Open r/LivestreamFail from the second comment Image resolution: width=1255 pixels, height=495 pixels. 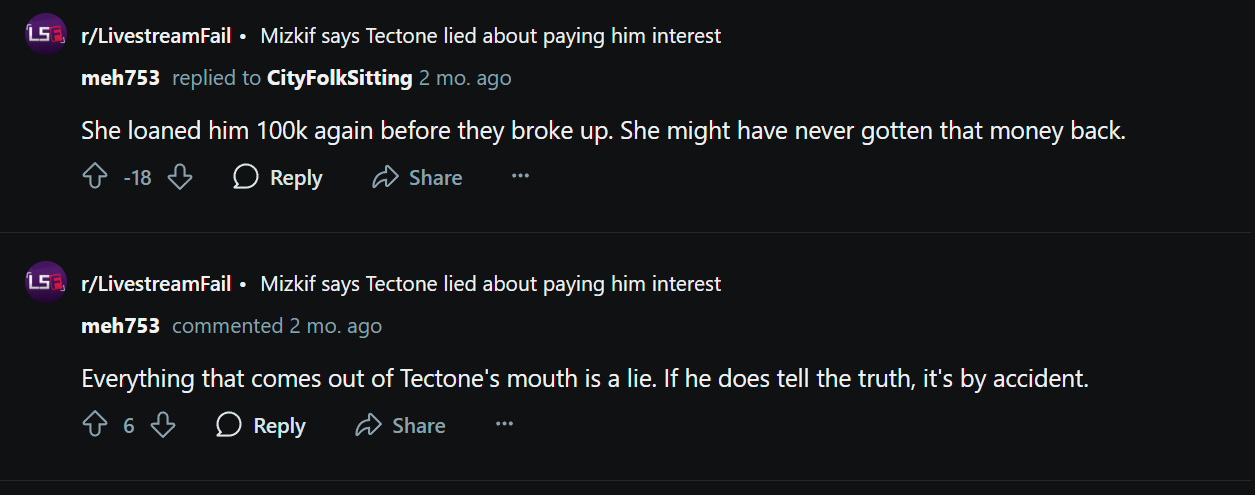coord(155,284)
